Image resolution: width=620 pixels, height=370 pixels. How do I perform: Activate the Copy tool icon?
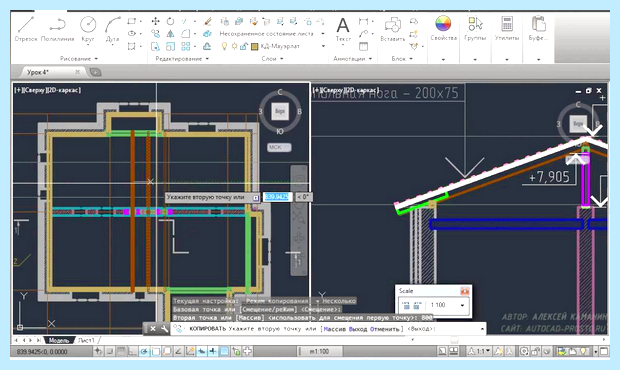tap(155, 34)
